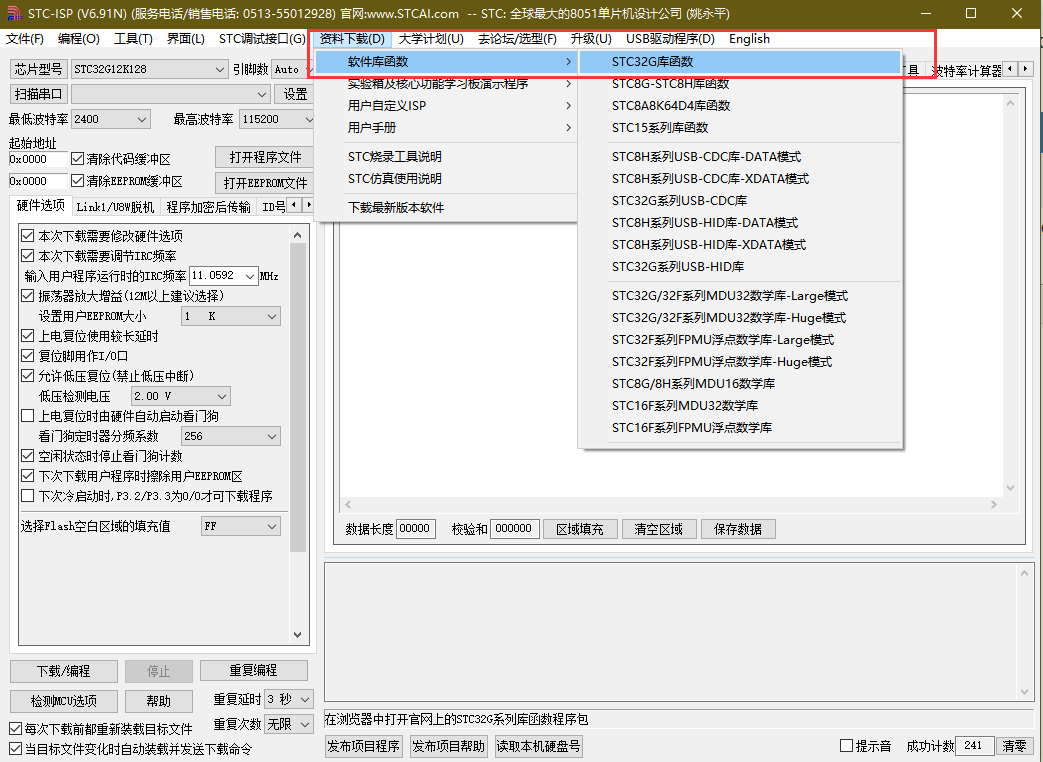Enable the 提示音 checkbox
1043x762 pixels.
(x=846, y=745)
